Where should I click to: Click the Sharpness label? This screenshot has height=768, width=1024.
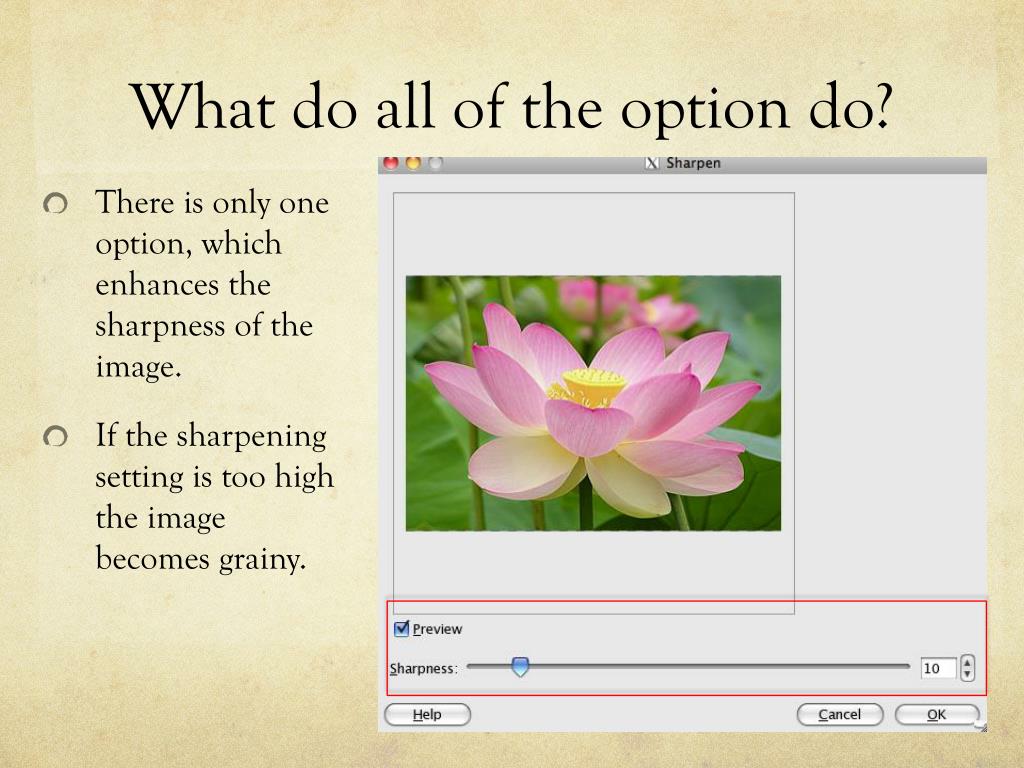pyautogui.click(x=423, y=669)
